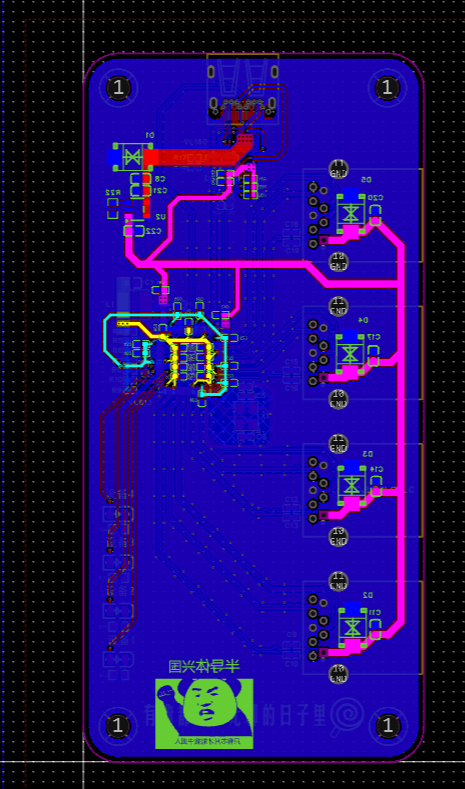Image resolution: width=465 pixels, height=789 pixels.
Task: Select the D5 diode footprint
Action: (351, 212)
